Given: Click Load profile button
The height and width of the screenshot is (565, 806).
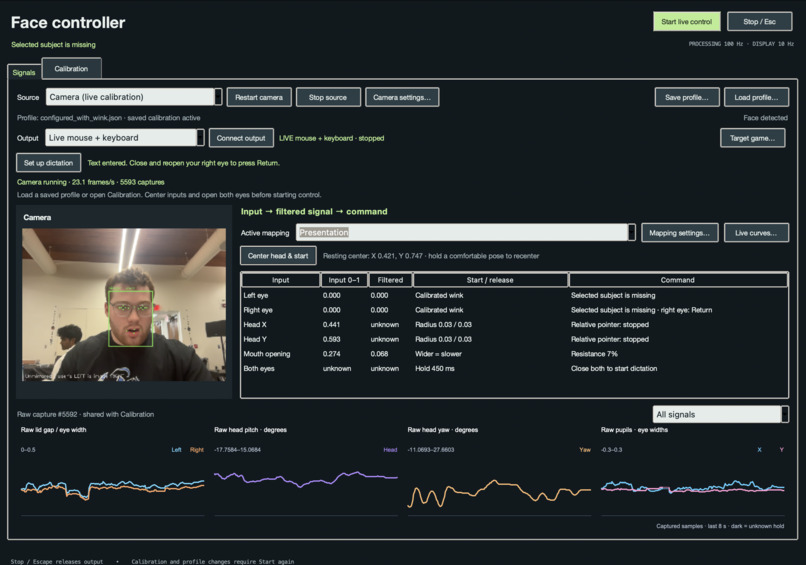Looking at the screenshot, I should (x=756, y=97).
